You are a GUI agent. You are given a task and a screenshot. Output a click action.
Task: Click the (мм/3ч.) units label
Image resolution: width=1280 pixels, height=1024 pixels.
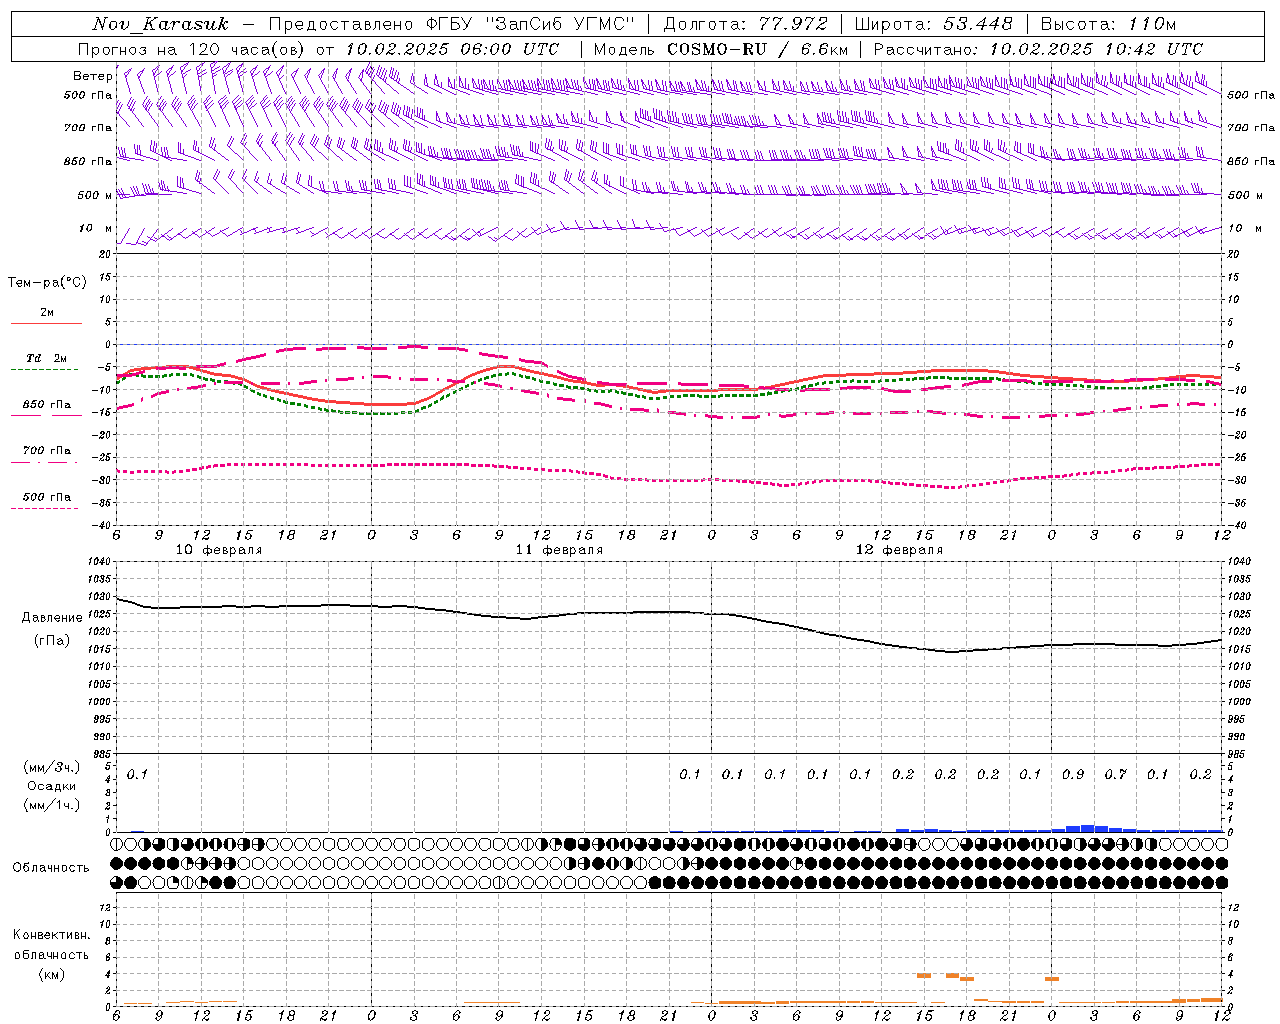tap(52, 767)
